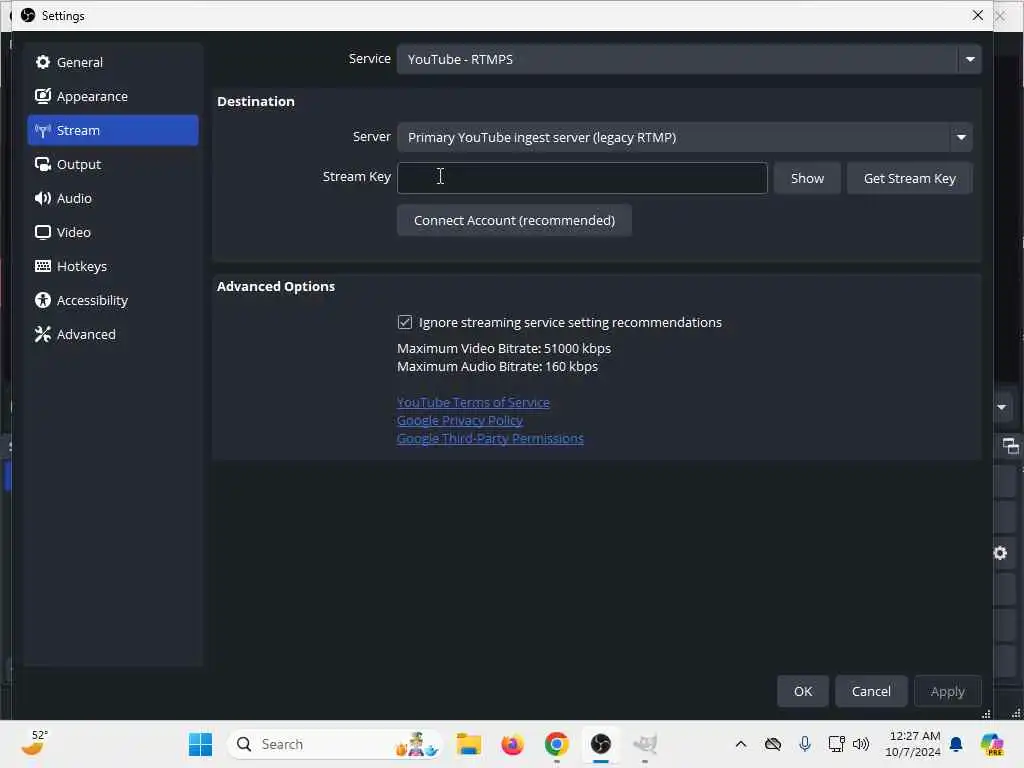Click Show to reveal the stream key
Viewport: 1024px width, 768px height.
tap(807, 178)
